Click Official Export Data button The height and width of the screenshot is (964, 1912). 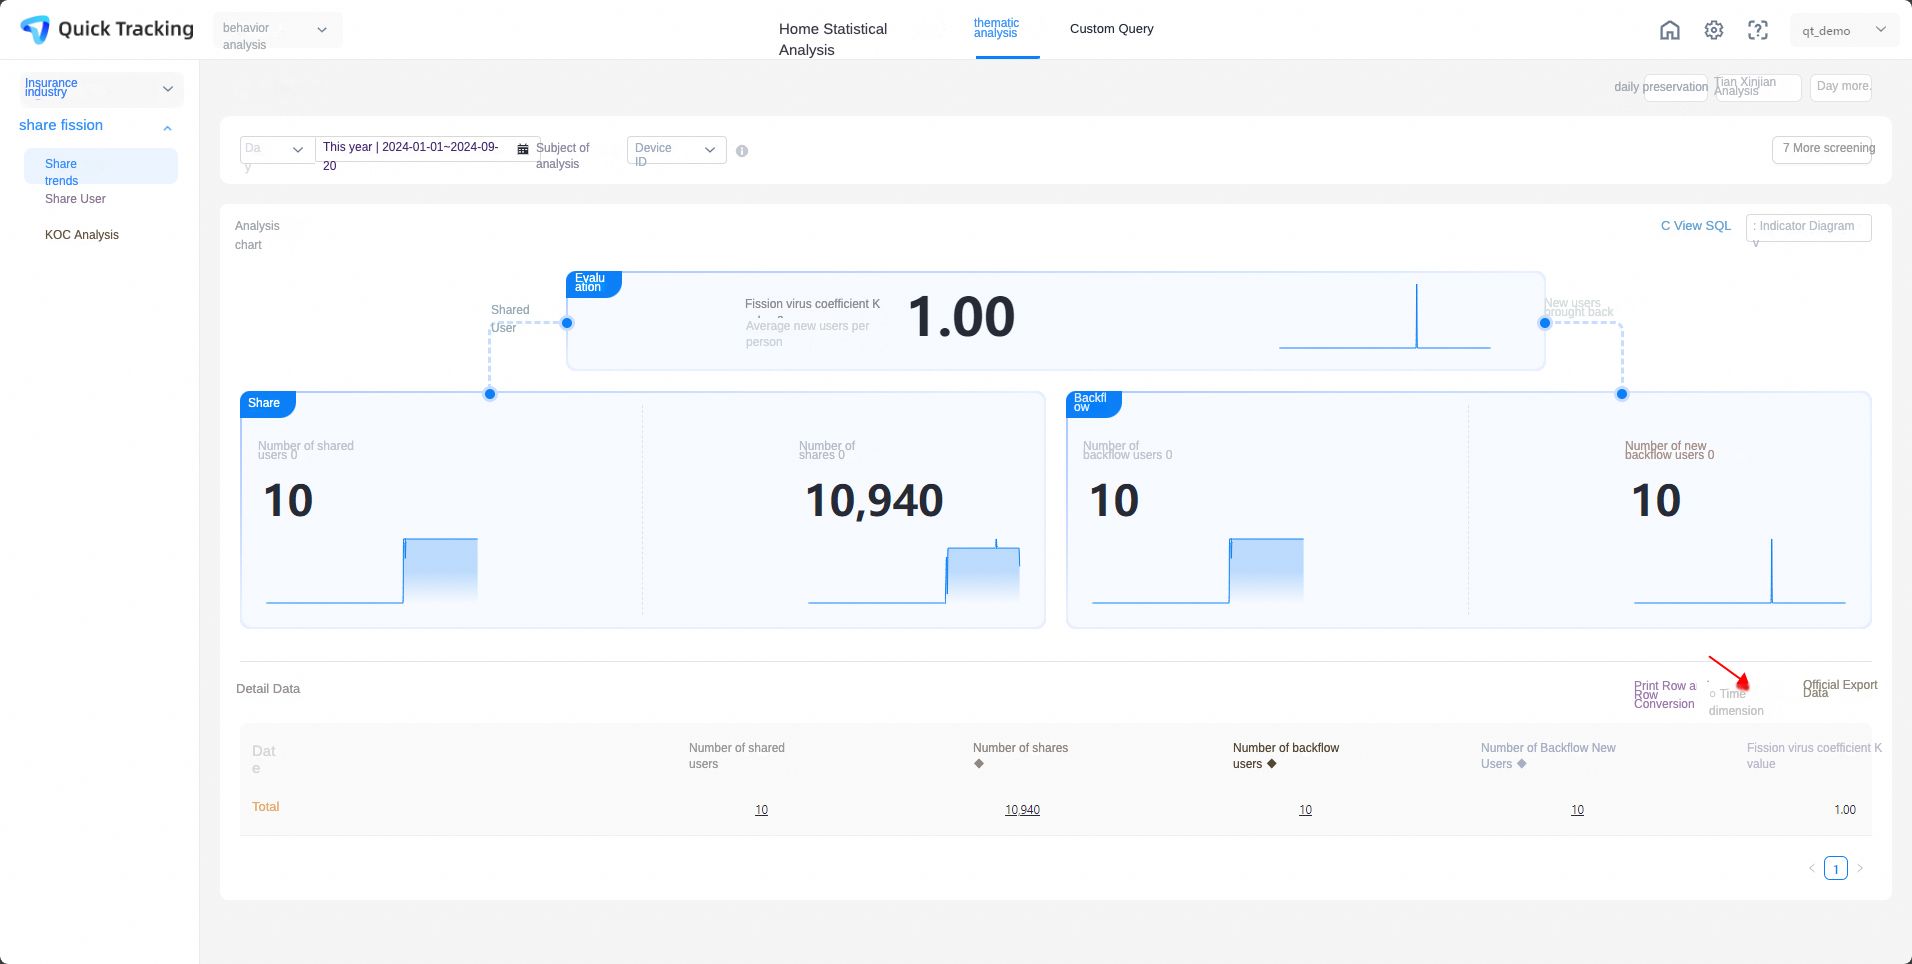[x=1840, y=689]
